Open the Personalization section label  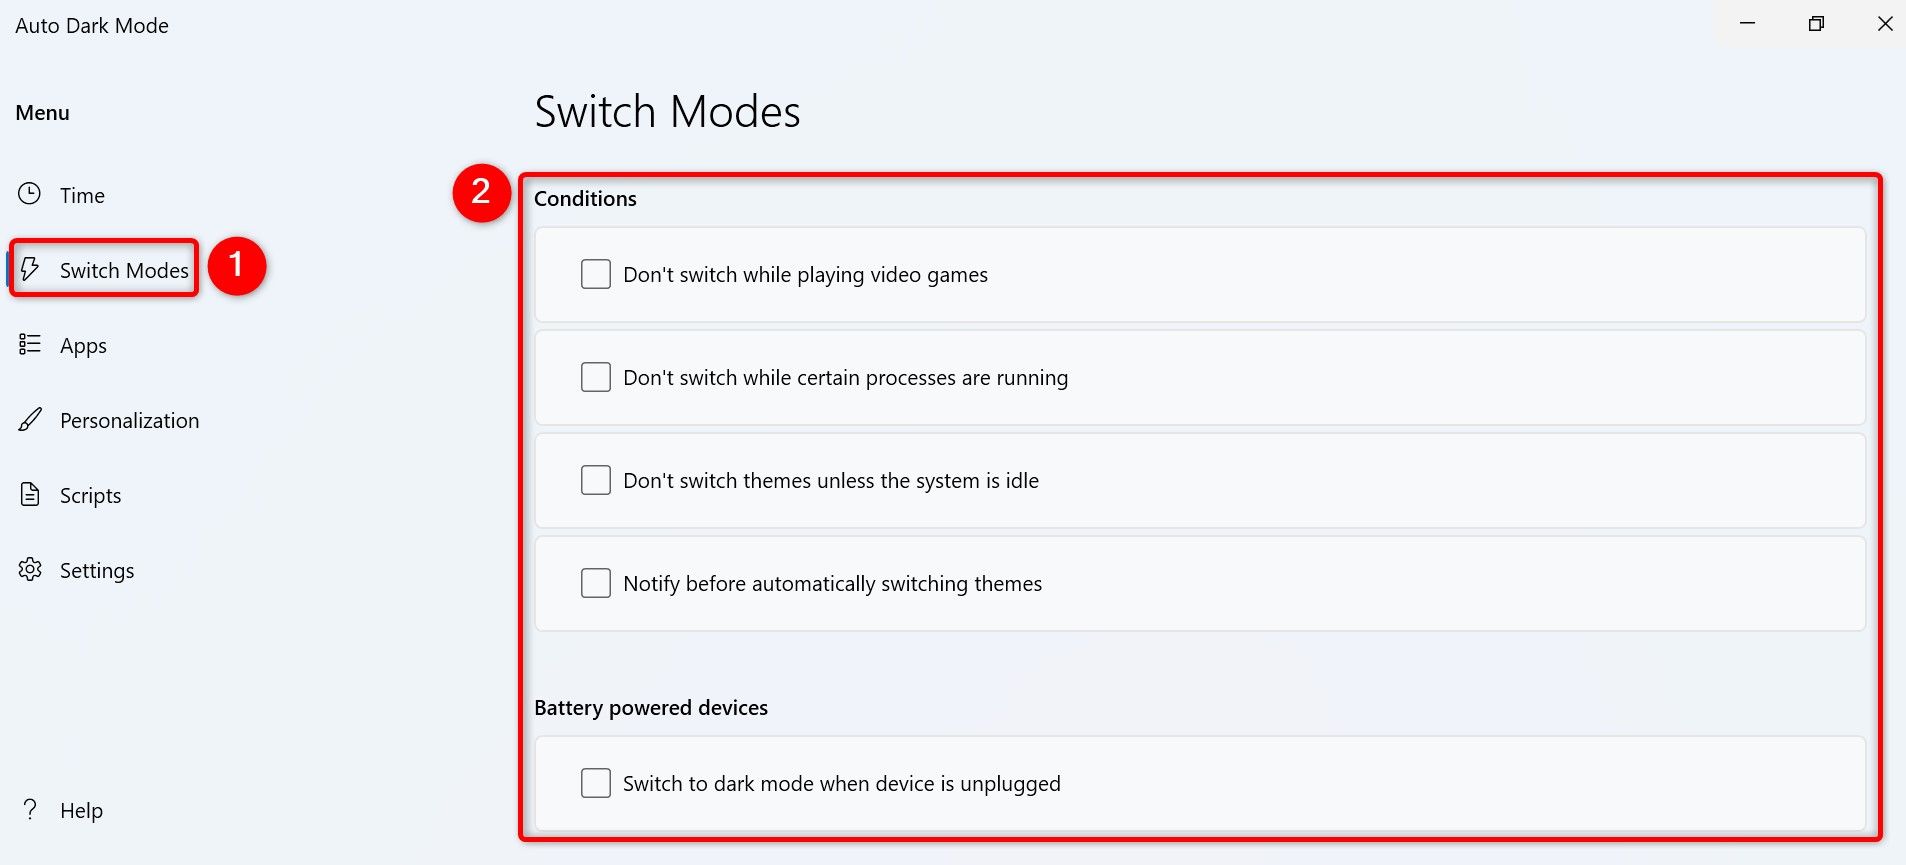[x=129, y=421]
